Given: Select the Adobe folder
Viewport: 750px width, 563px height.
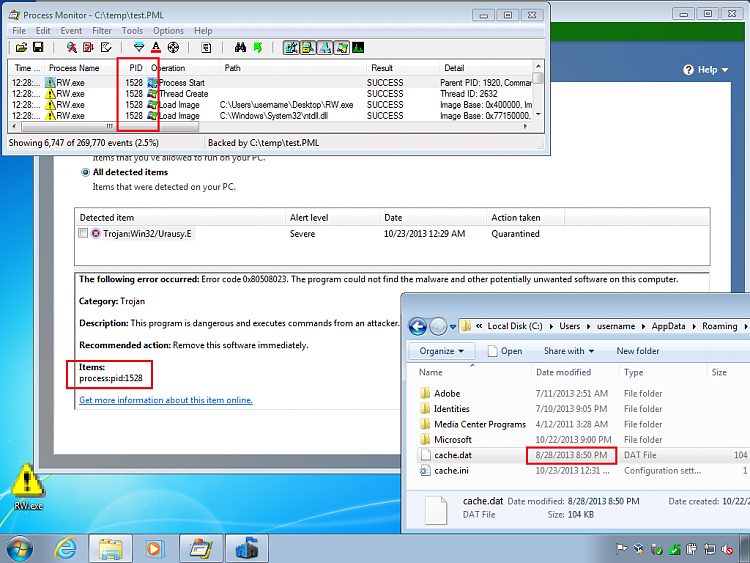Looking at the screenshot, I should pos(440,394).
